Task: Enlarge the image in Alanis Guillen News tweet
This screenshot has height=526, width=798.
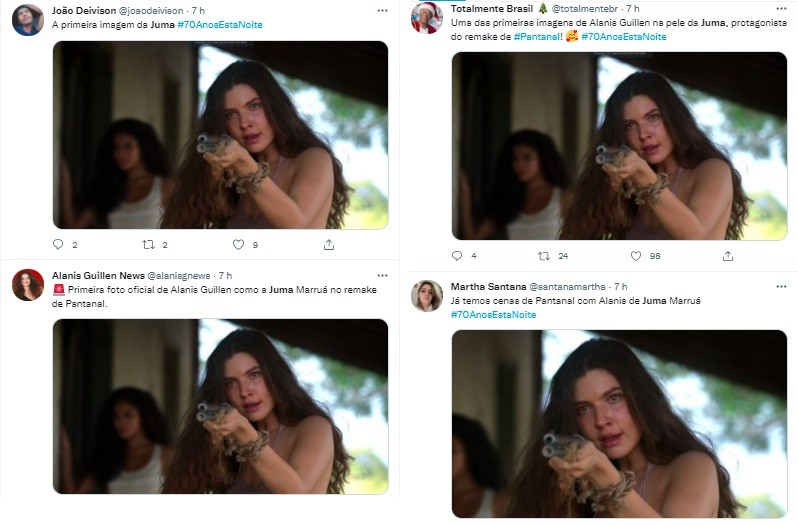Action: coord(220,405)
